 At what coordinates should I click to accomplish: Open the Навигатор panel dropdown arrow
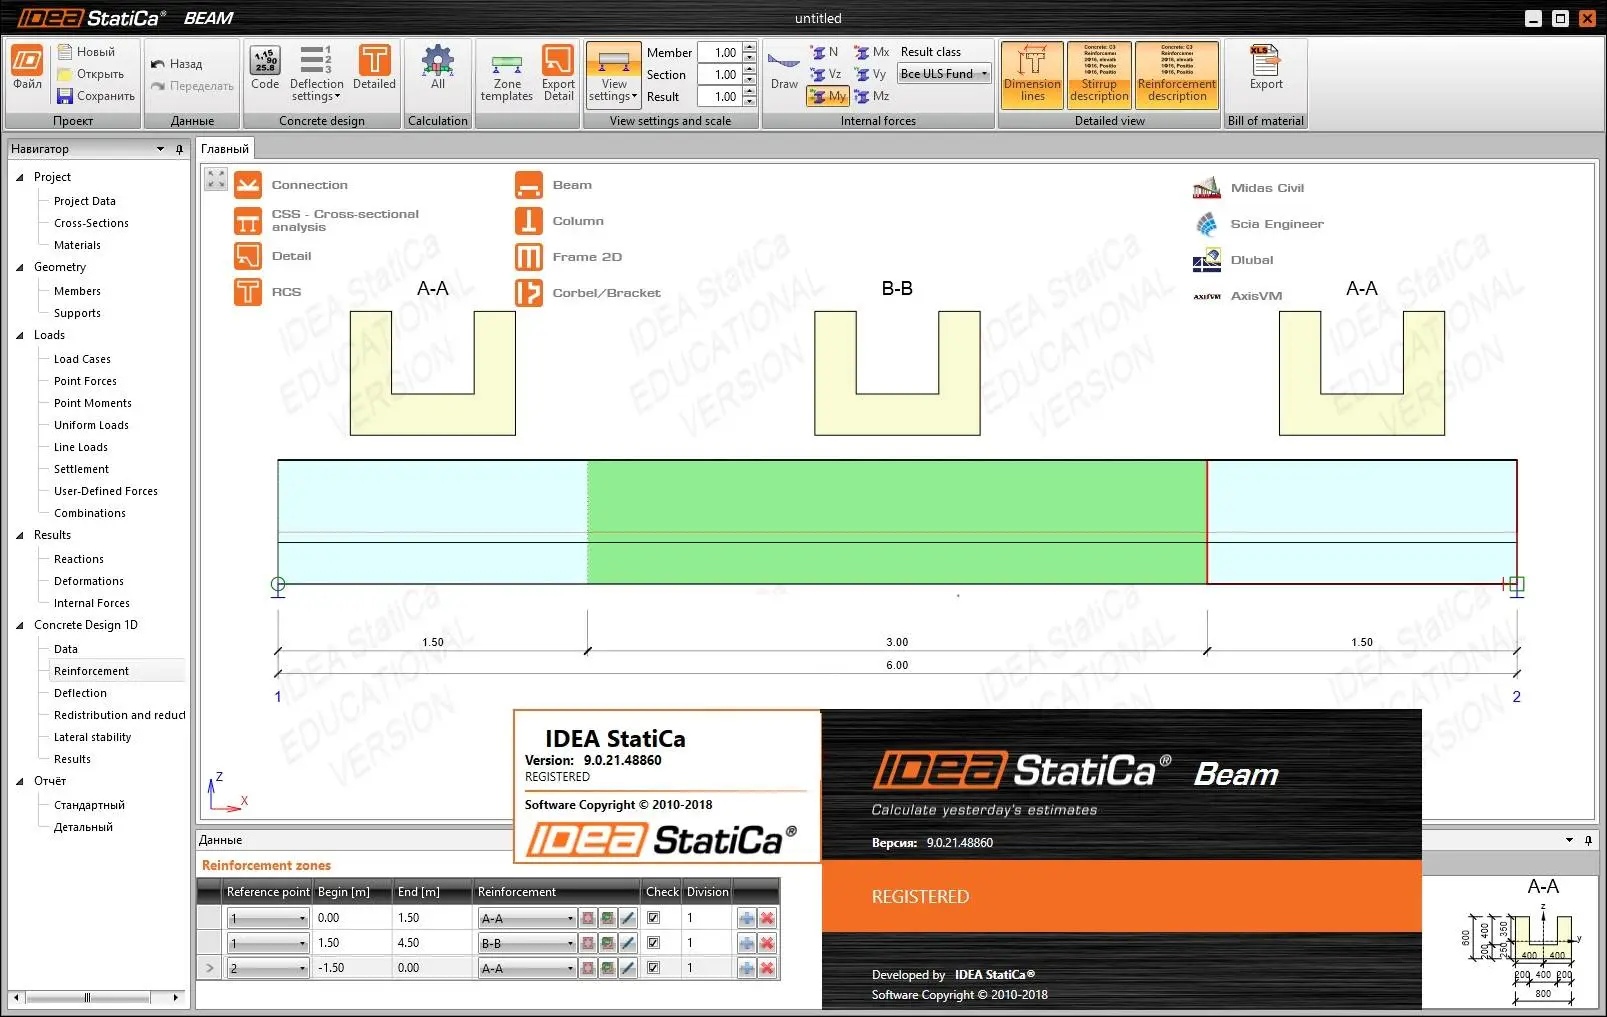click(160, 149)
